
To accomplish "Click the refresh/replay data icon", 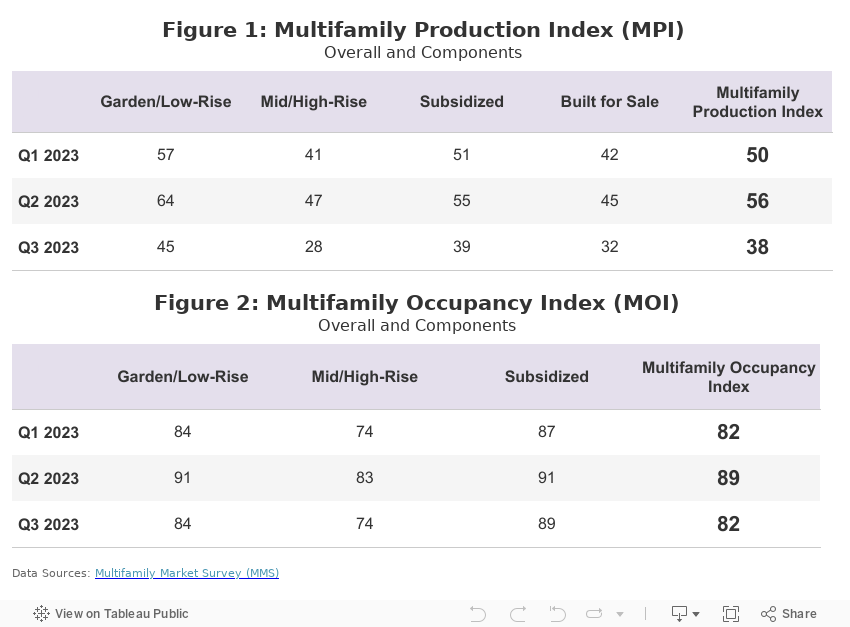I will pyautogui.click(x=594, y=614).
